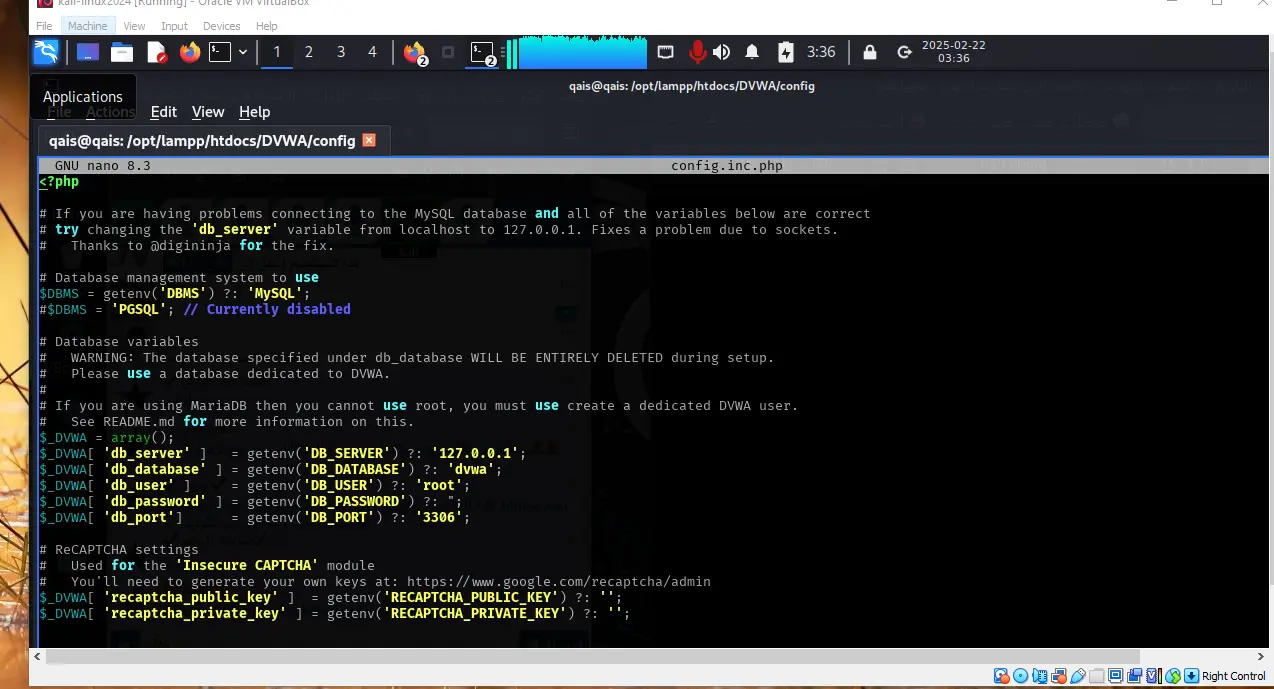Open VirtualBox network adapter indicator
The height and width of the screenshot is (689, 1274).
coord(1060,676)
